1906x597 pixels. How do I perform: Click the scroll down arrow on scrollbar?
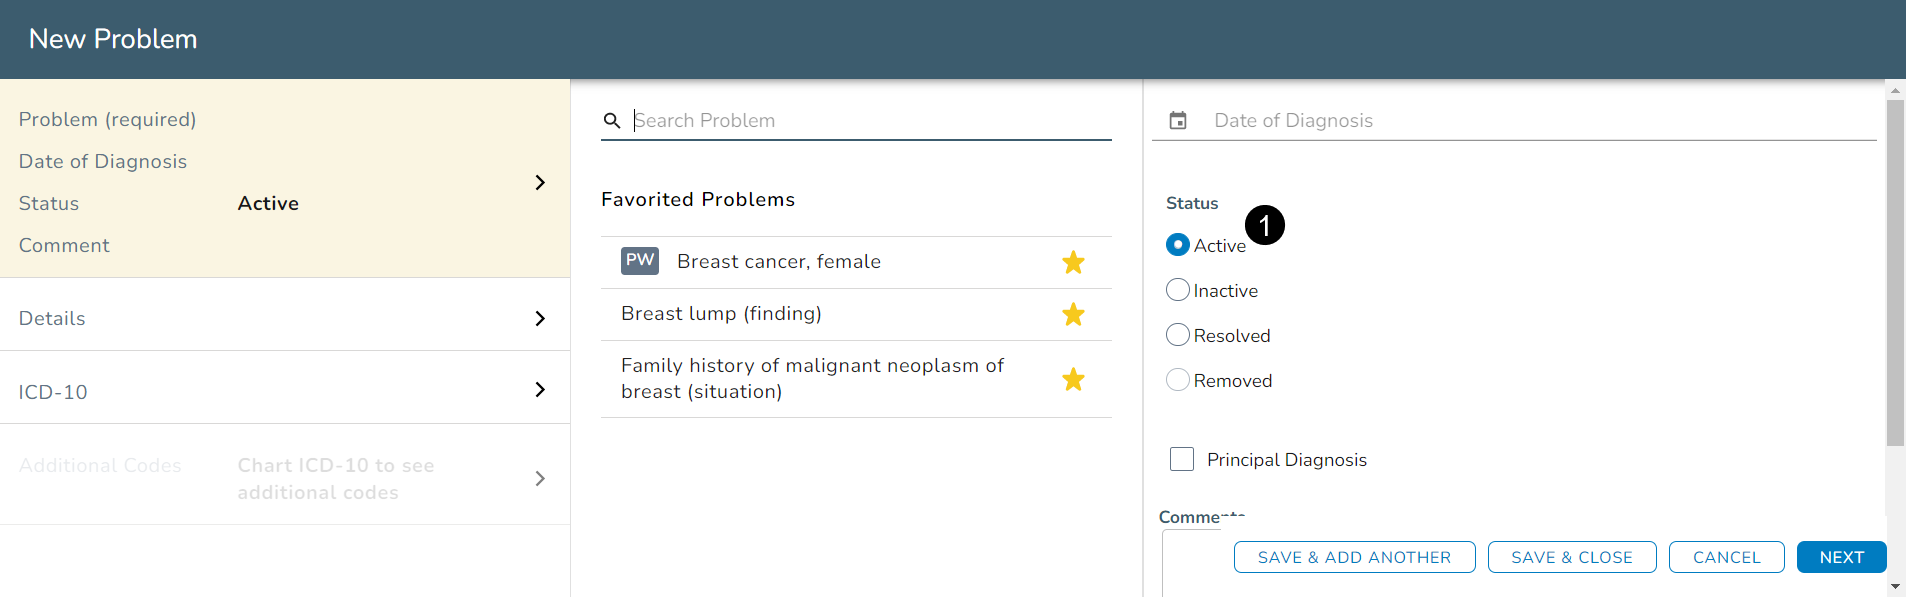[1895, 587]
